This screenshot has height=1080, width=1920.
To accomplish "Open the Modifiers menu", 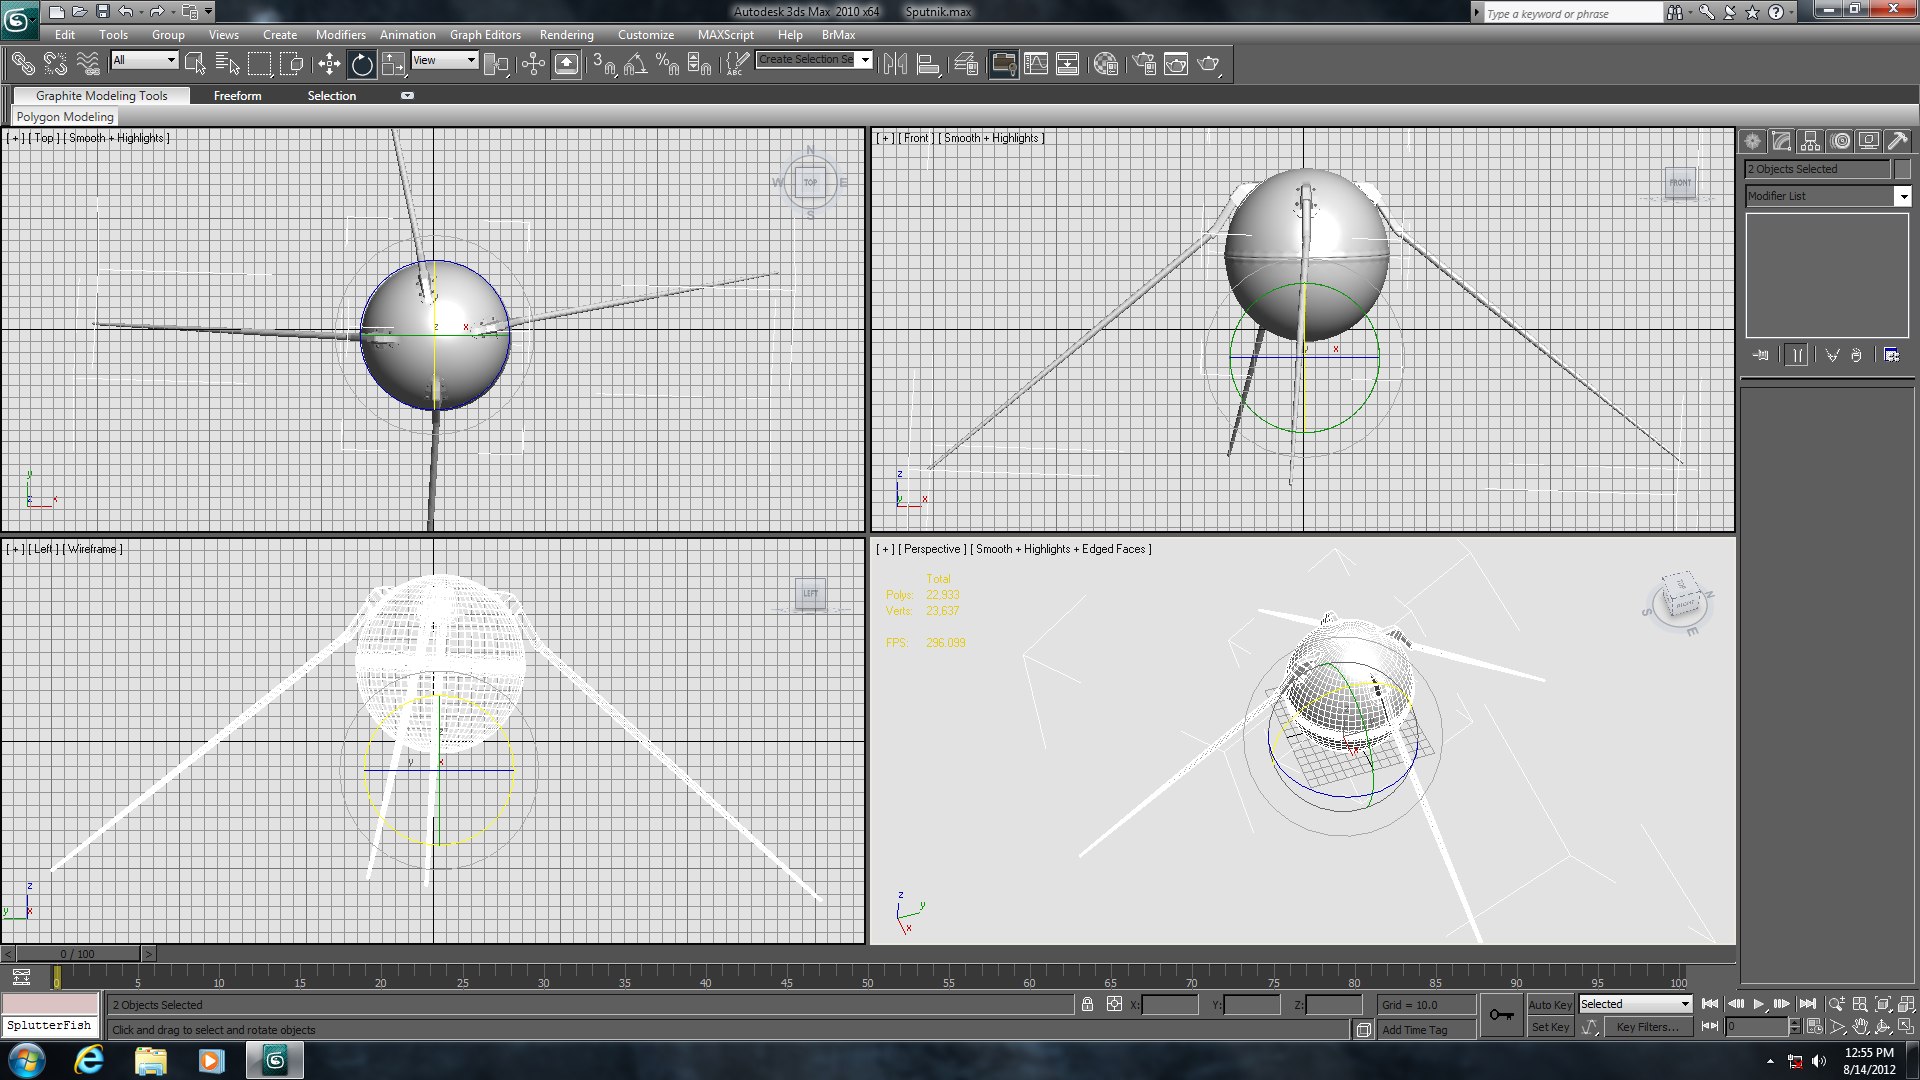I will tap(340, 34).
